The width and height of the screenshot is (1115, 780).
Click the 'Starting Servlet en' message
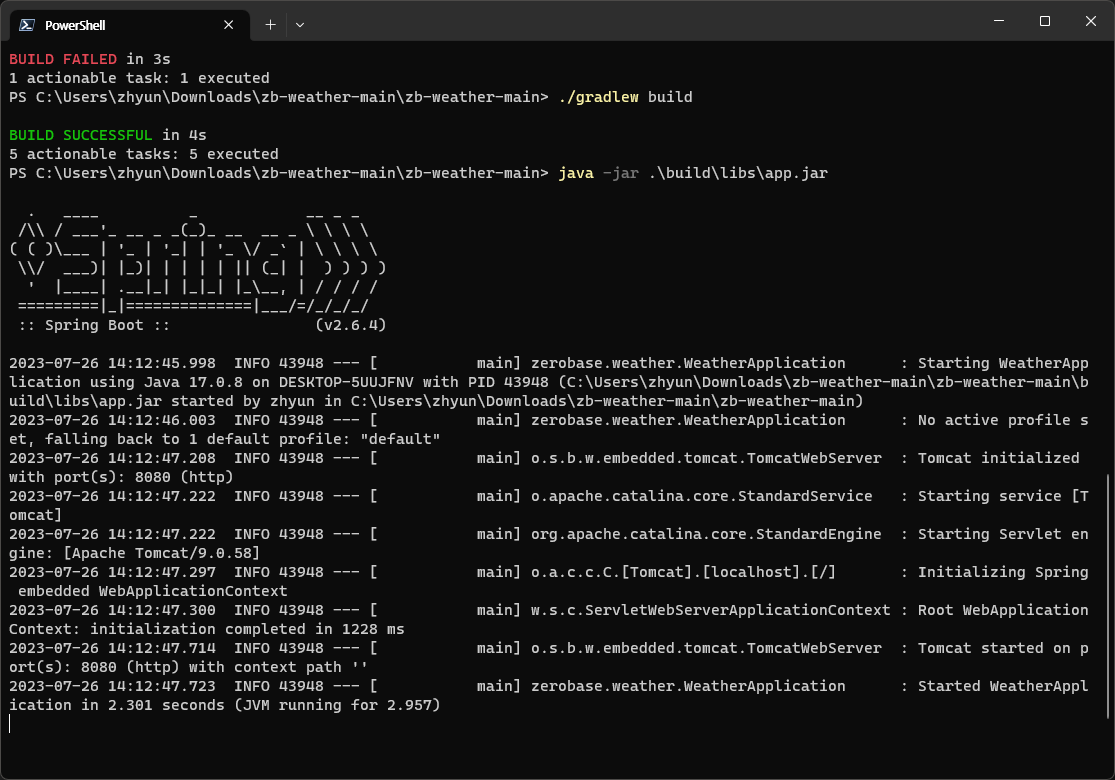point(1003,534)
